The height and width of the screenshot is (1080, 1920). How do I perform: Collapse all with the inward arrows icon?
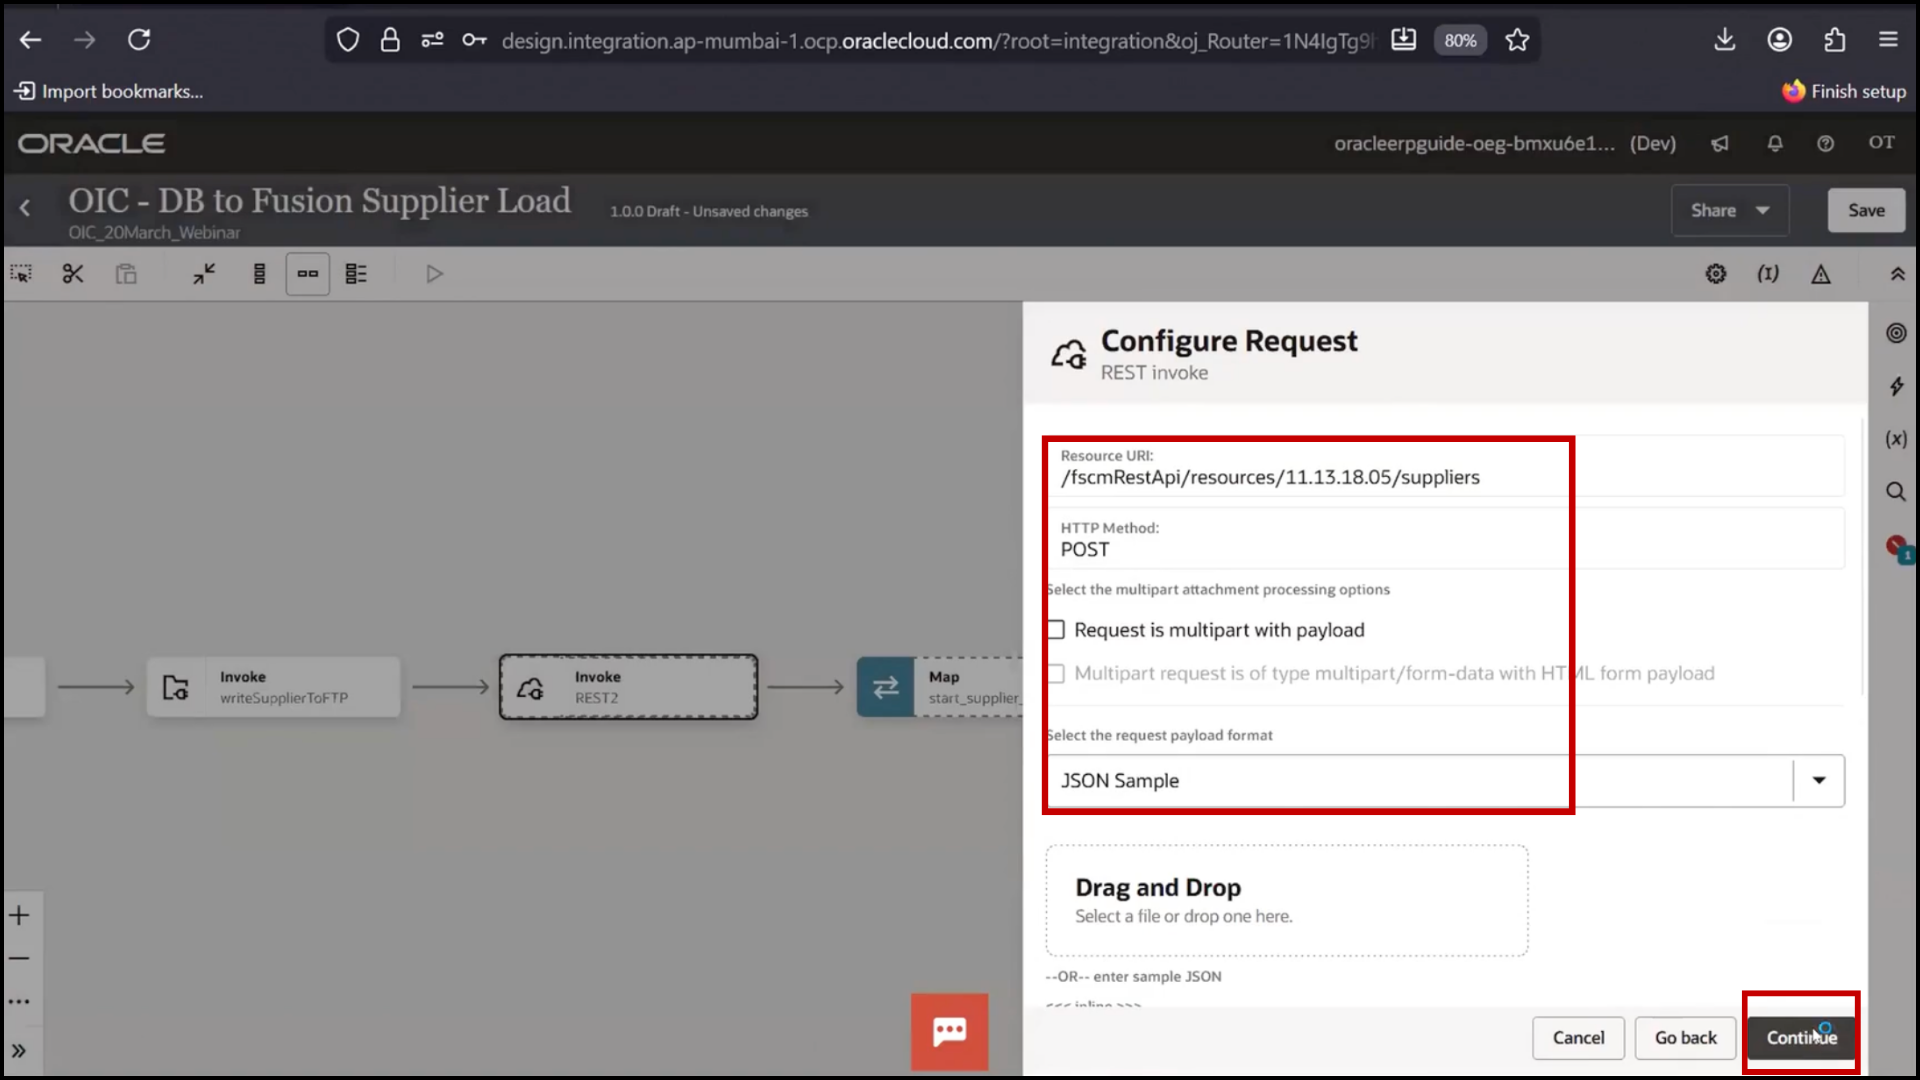pyautogui.click(x=204, y=274)
